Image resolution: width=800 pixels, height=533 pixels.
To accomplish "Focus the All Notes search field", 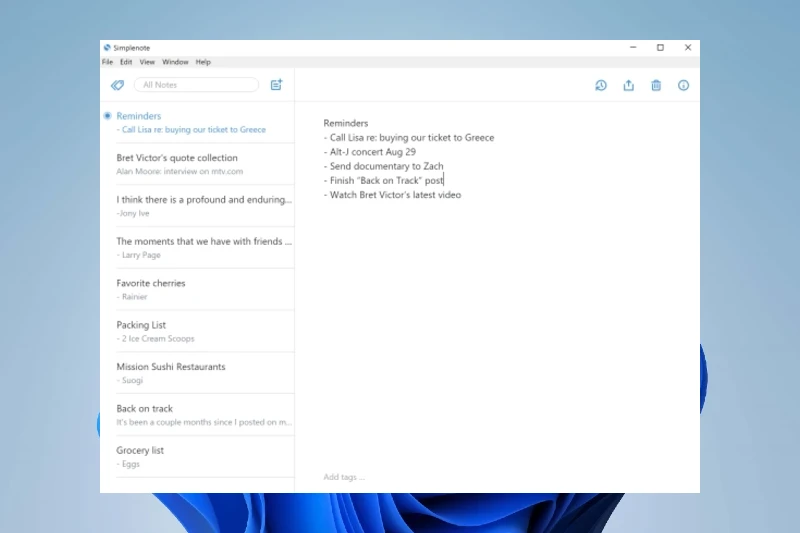I will click(196, 85).
